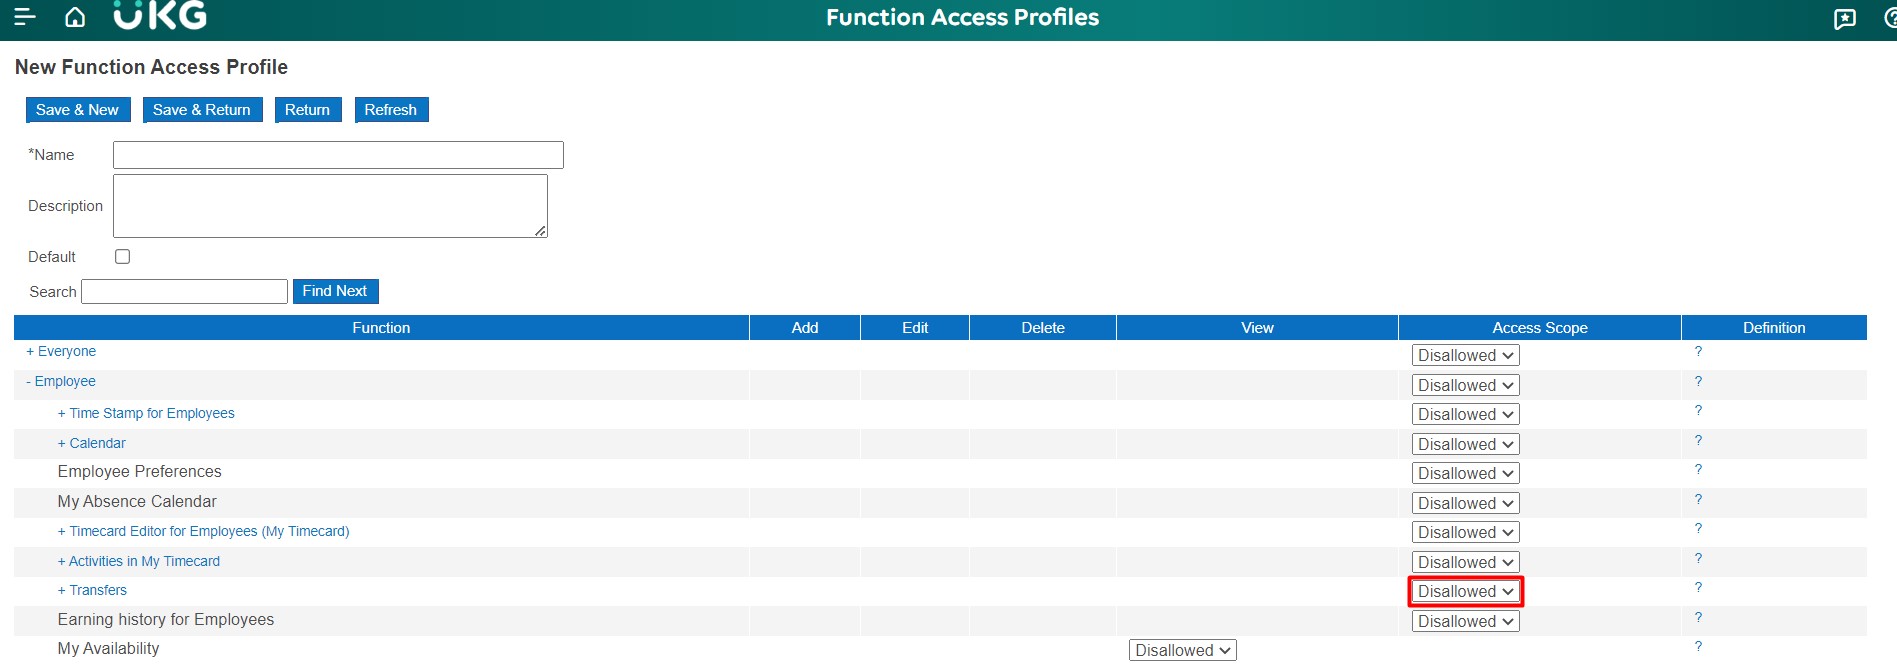The height and width of the screenshot is (665, 1897).
Task: Collapse the Employee function group
Action: click(60, 382)
